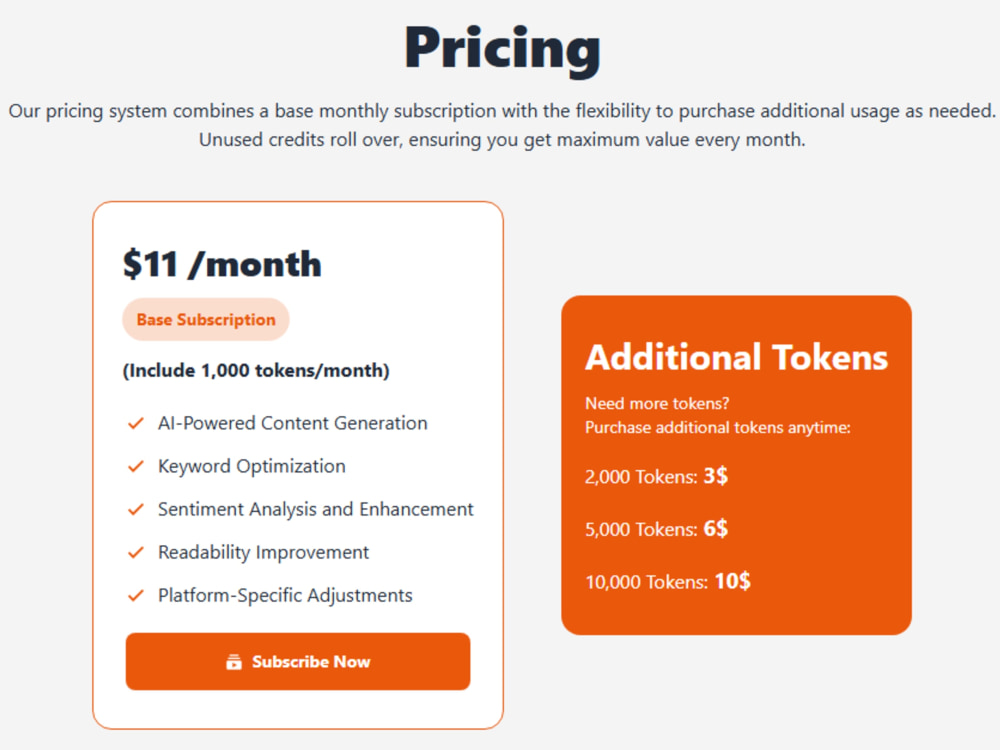Click the Platform-Specific Adjustments feature text
The image size is (1000, 750).
point(285,595)
